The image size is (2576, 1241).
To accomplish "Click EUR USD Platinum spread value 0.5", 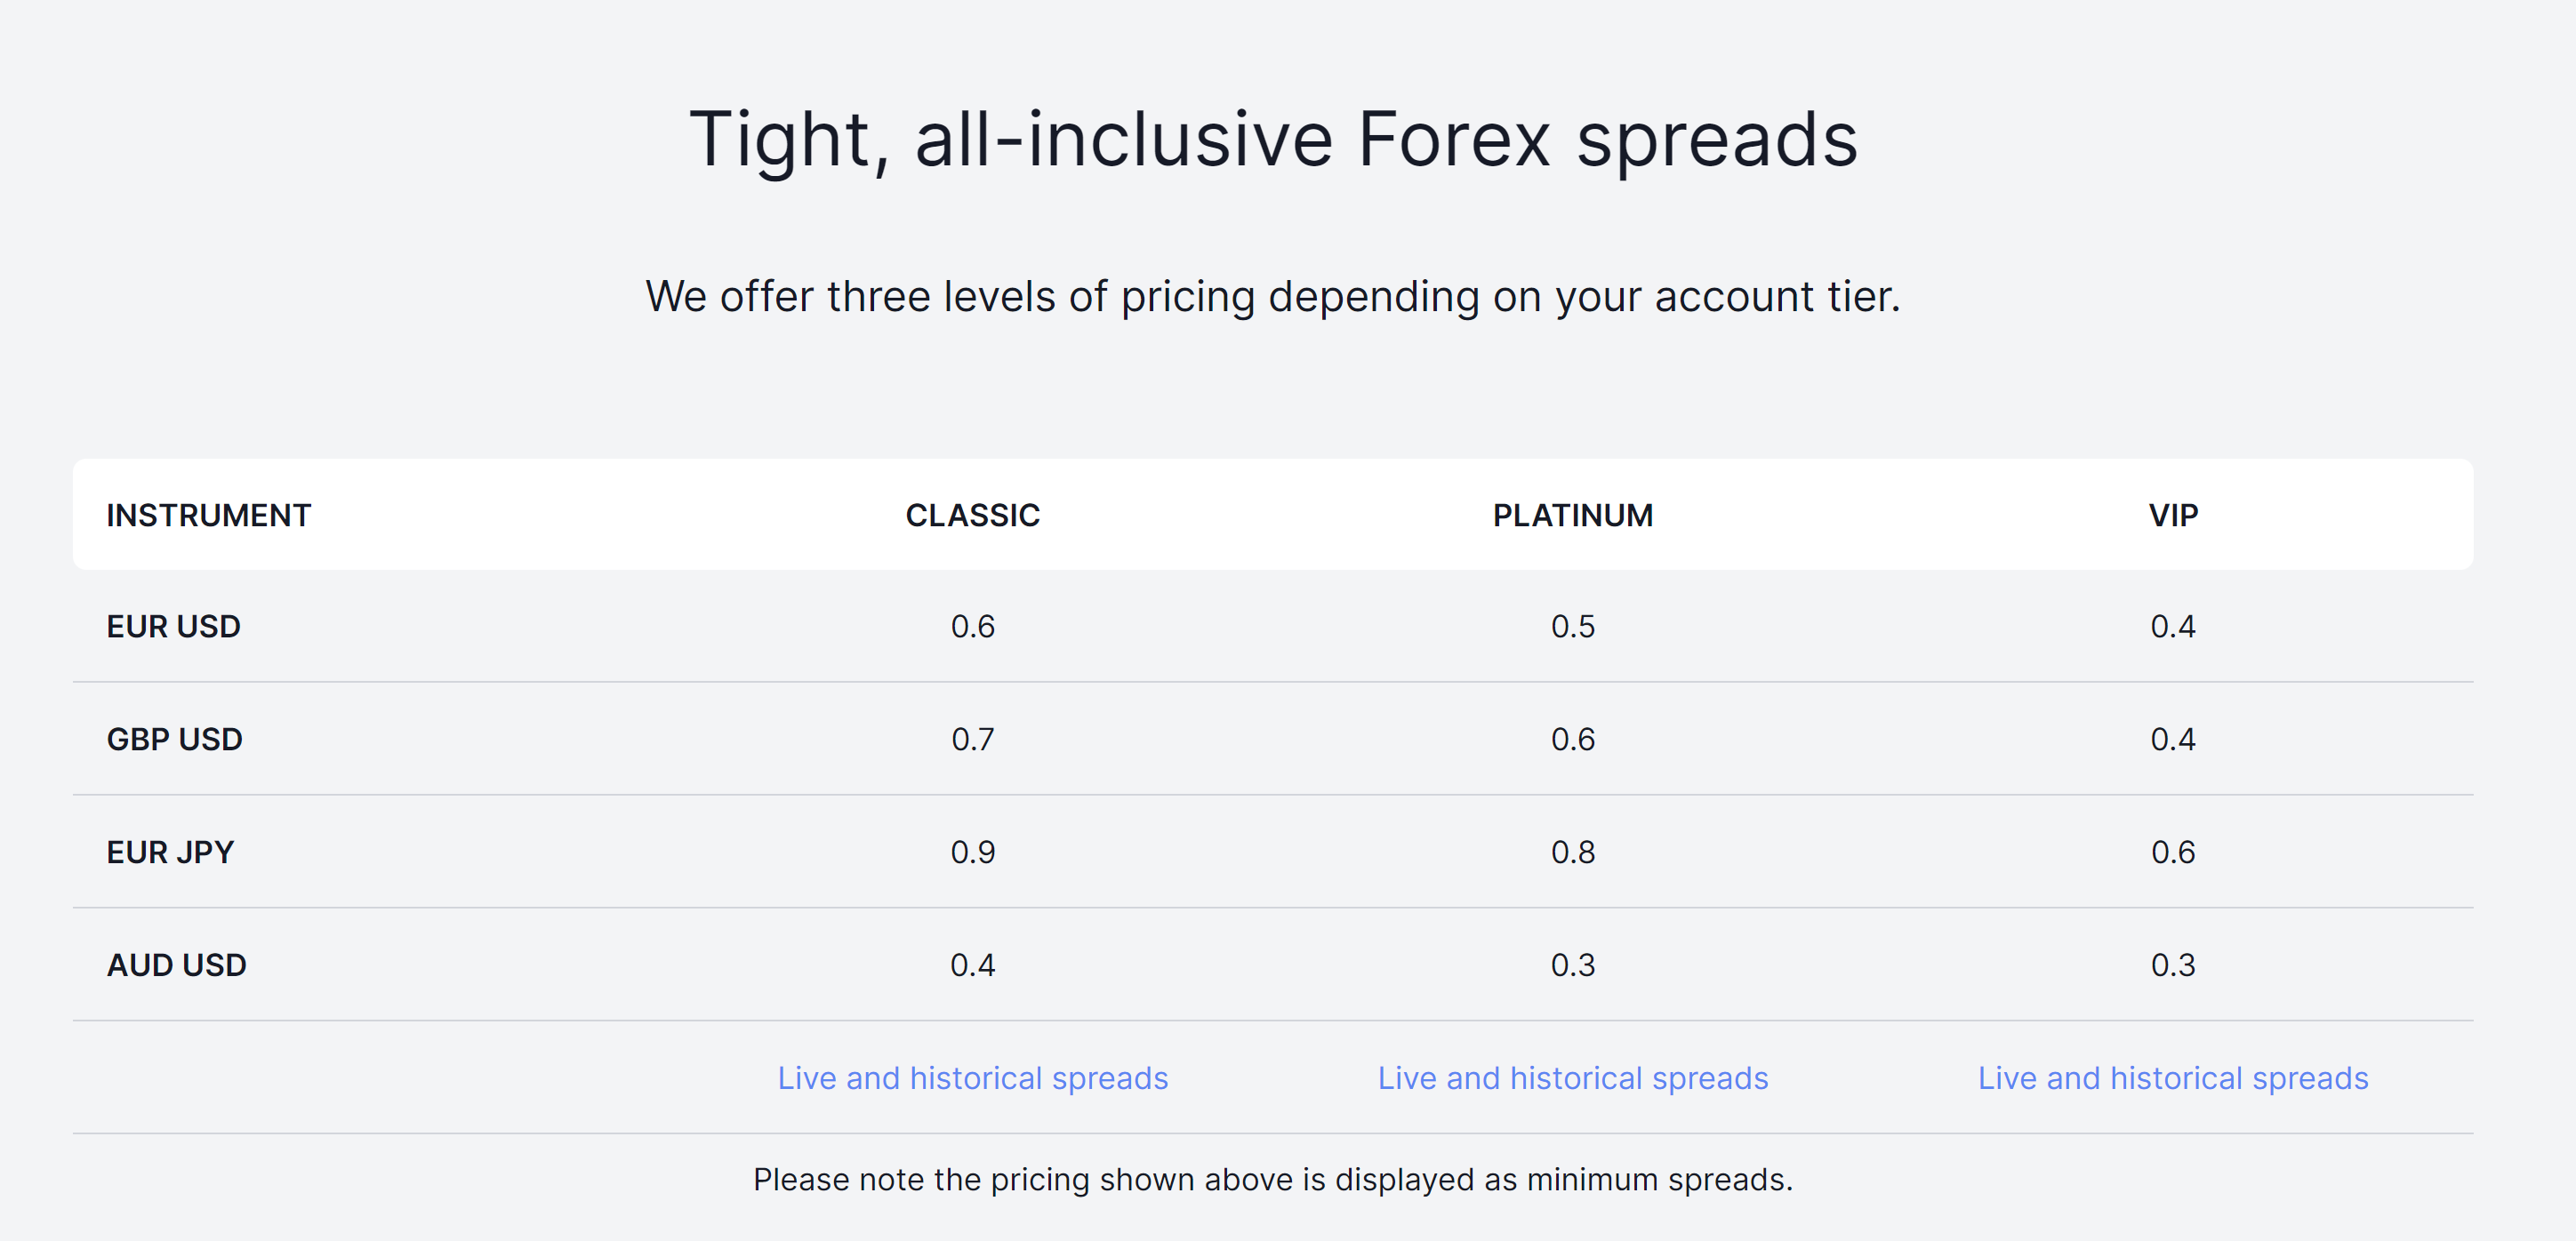I will click(1572, 626).
